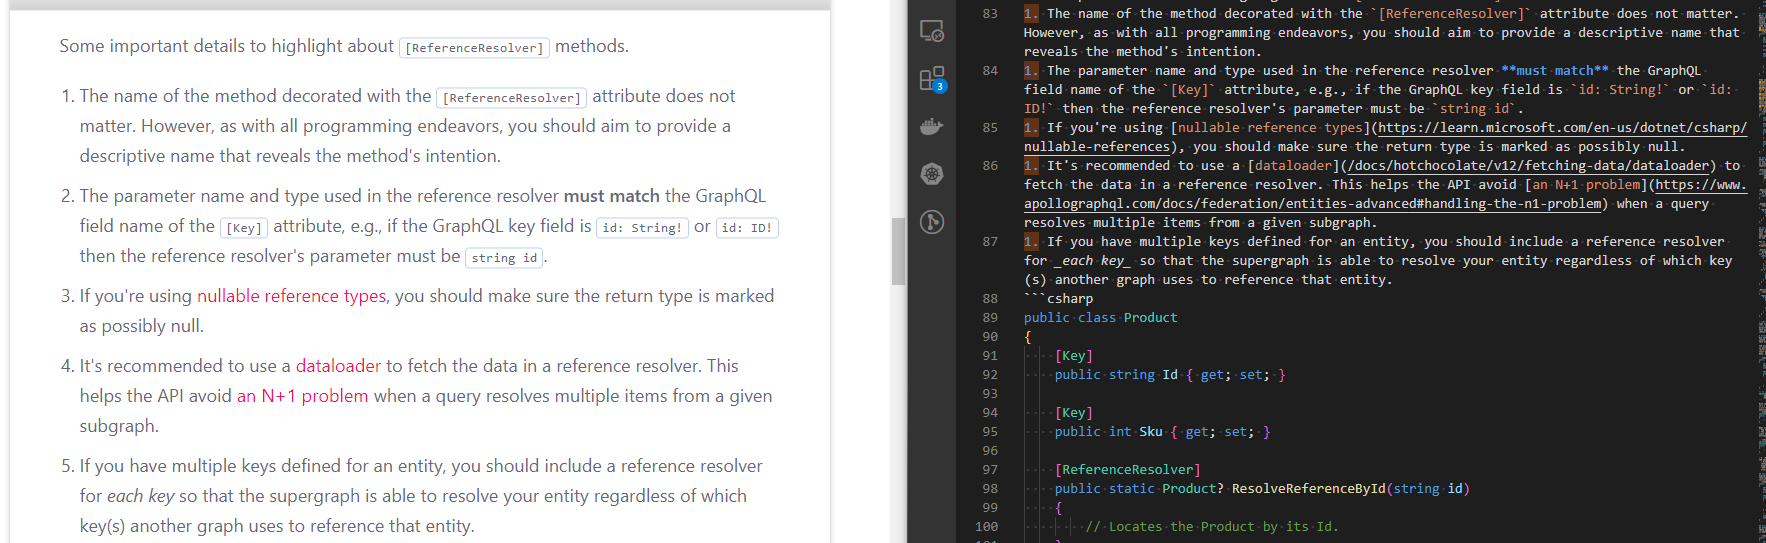Click '**must match**' markdown text on line 84
Viewport: 1766px width, 543px height.
[1555, 71]
